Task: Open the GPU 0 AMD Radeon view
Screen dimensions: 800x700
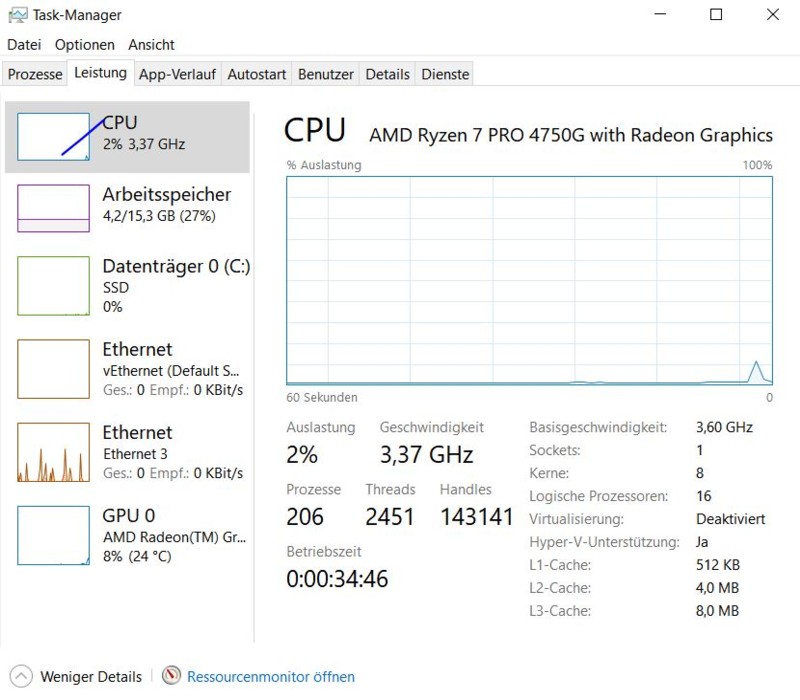Action: point(128,535)
